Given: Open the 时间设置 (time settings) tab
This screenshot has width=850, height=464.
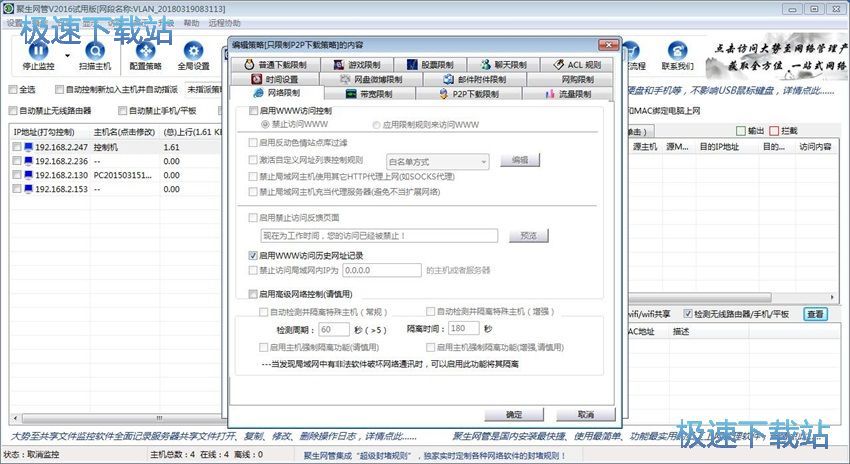Looking at the screenshot, I should (x=275, y=79).
